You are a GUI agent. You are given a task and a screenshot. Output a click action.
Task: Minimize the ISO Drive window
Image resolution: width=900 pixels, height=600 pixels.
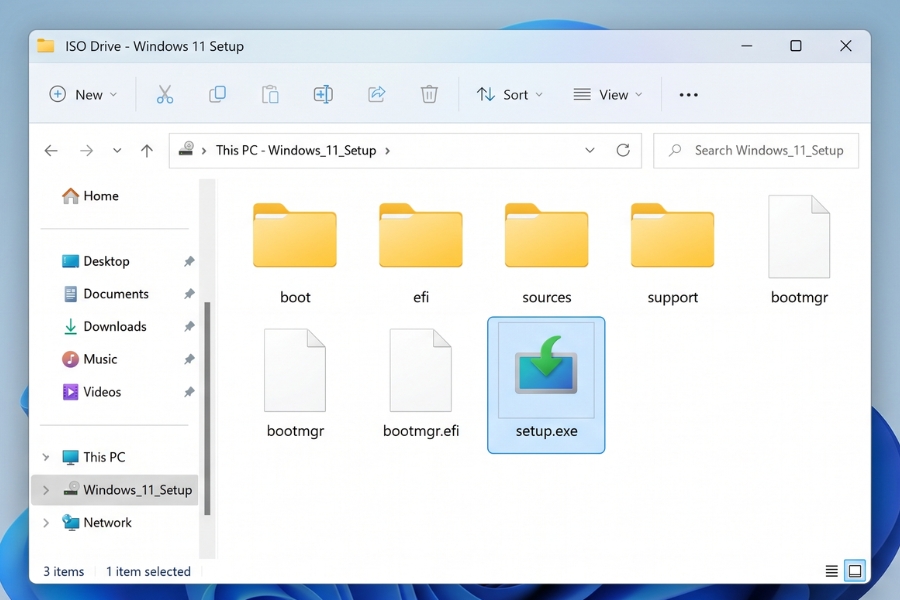coord(746,45)
